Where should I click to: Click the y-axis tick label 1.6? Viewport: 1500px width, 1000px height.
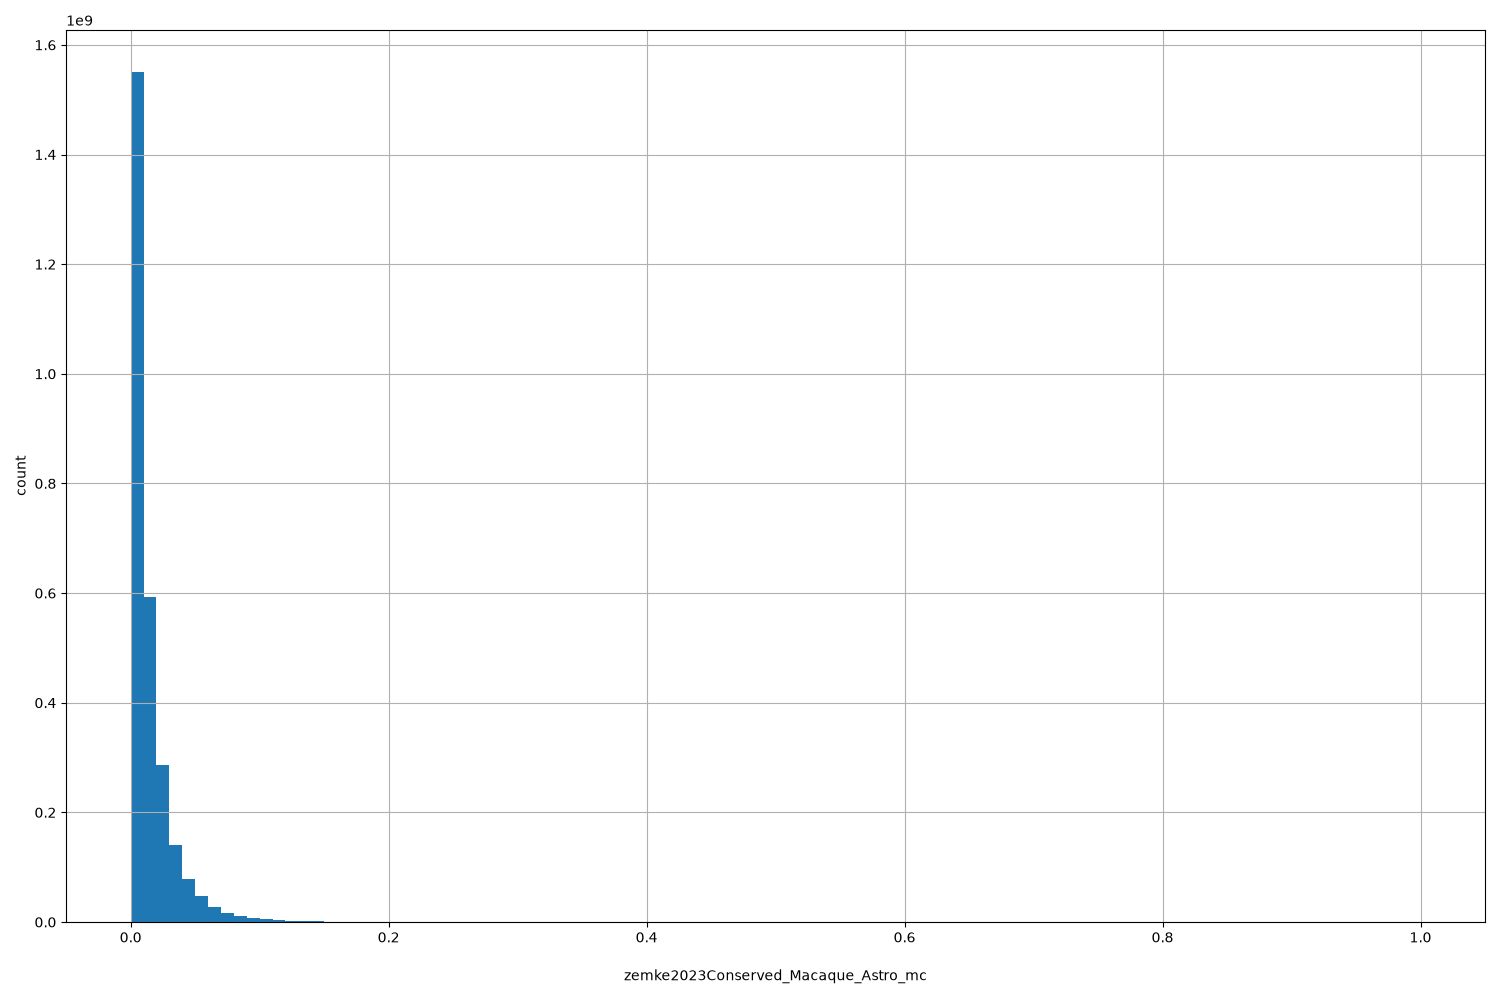pos(46,46)
